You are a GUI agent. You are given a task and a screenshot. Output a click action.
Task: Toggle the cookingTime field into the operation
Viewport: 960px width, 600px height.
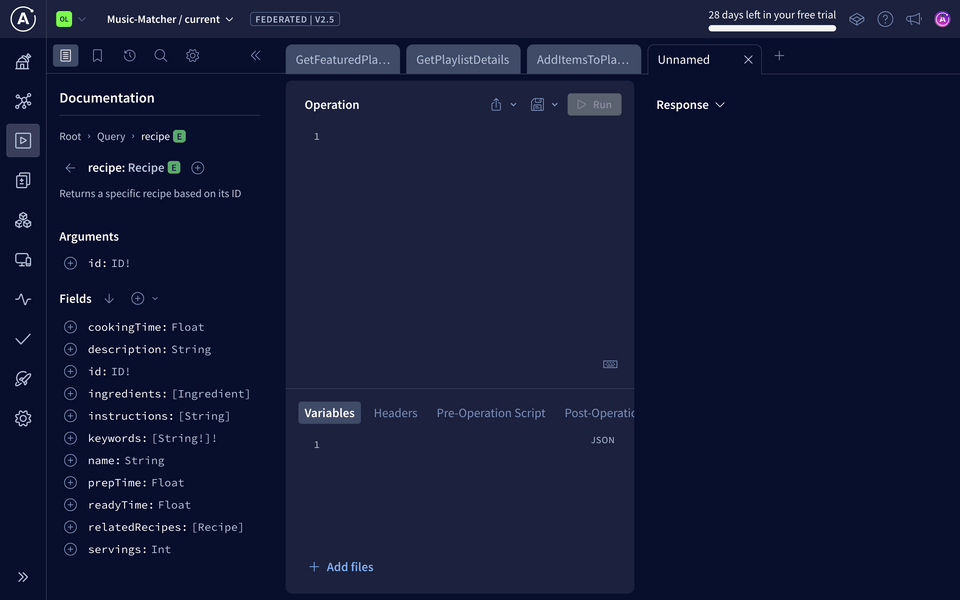(x=70, y=326)
